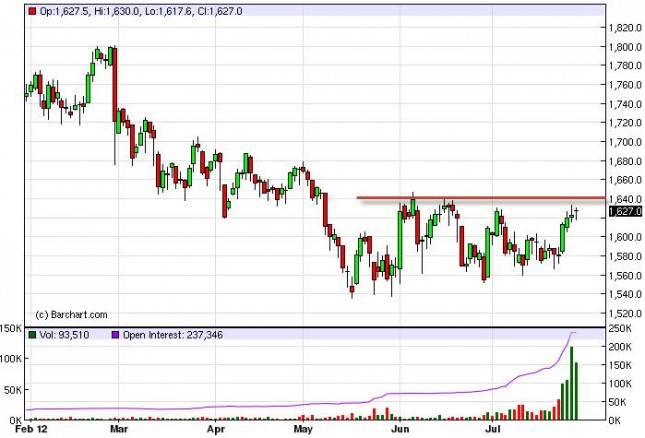Click the 1,560.0 price axis label

tap(625, 276)
